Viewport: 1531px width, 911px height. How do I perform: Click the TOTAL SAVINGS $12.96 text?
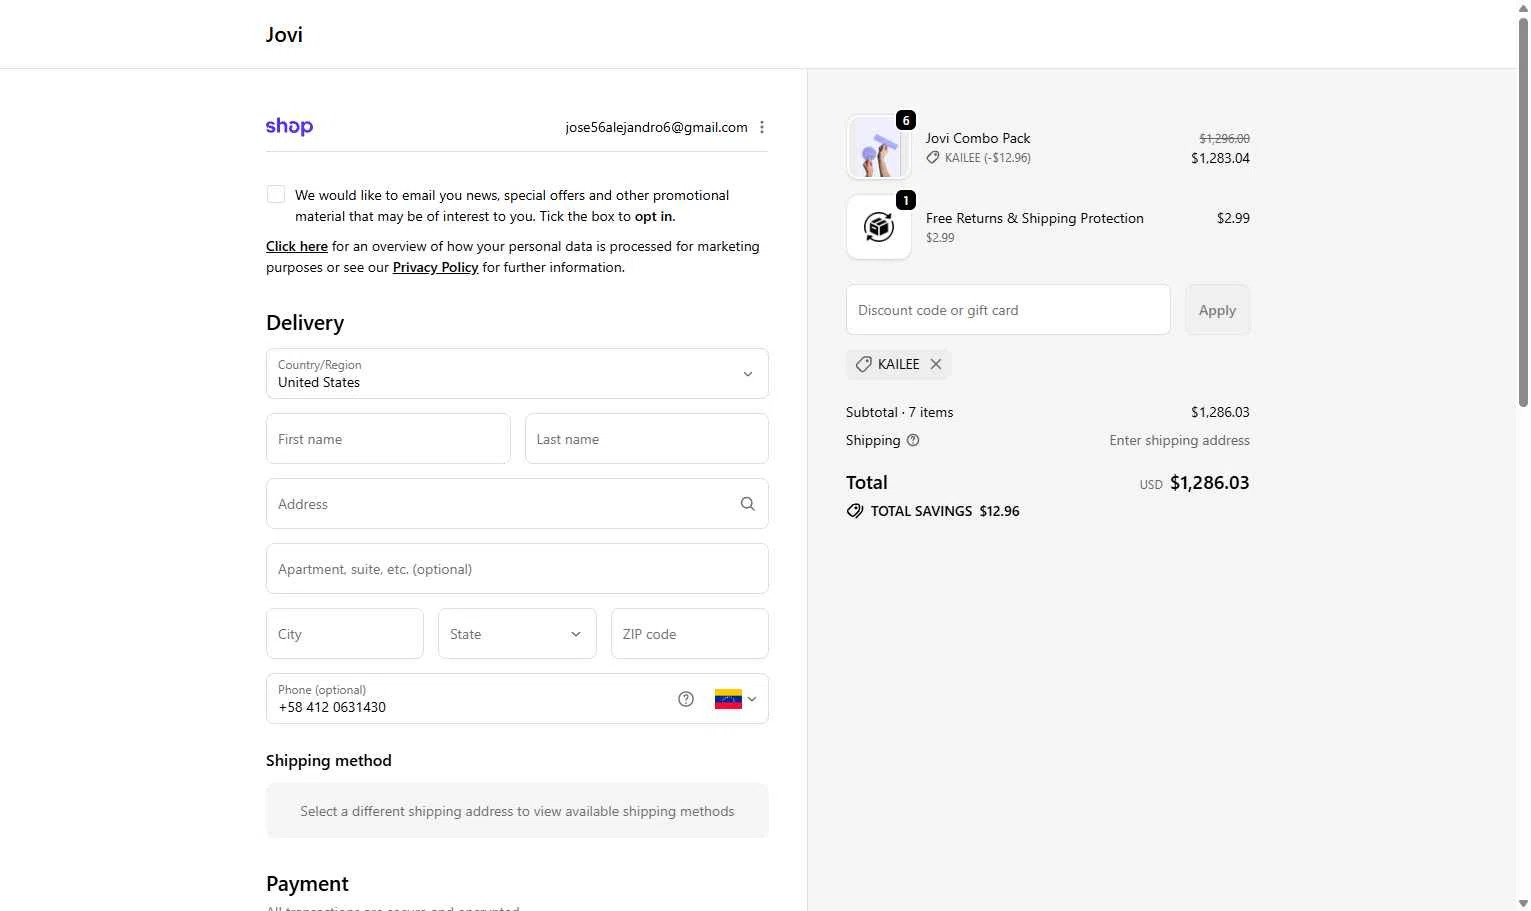[x=945, y=511]
